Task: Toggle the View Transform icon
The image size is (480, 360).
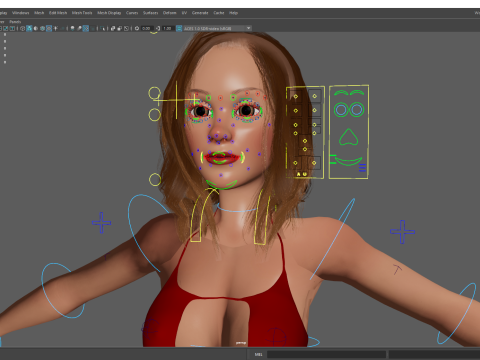Action: [179, 28]
